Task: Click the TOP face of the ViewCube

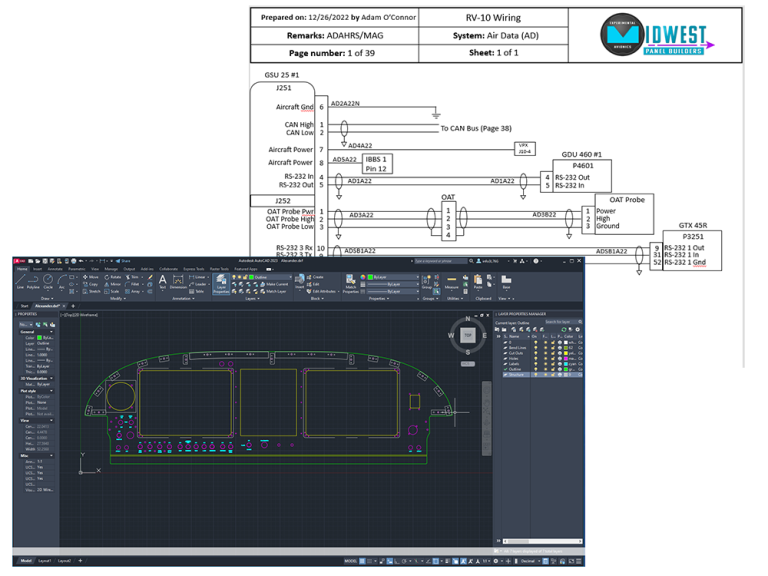Action: click(467, 334)
